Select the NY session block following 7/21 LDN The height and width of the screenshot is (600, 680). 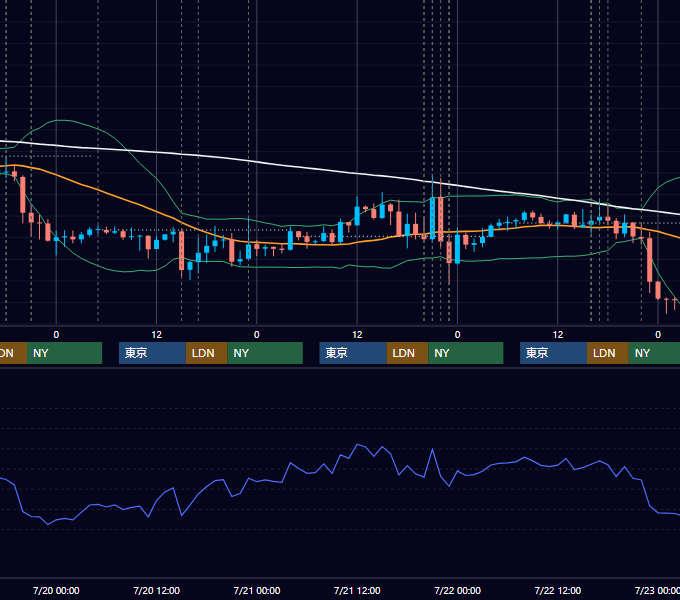pyautogui.click(x=466, y=353)
